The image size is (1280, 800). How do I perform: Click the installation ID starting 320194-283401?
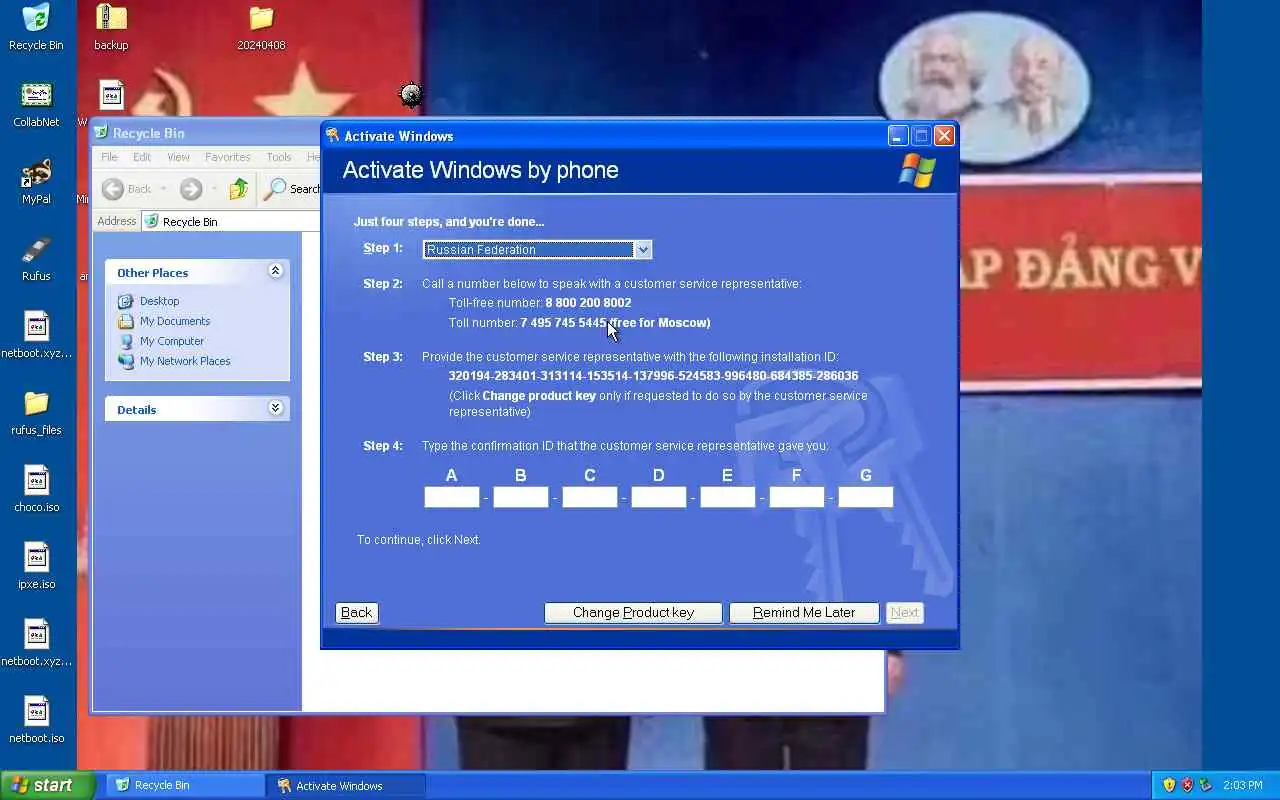point(653,376)
